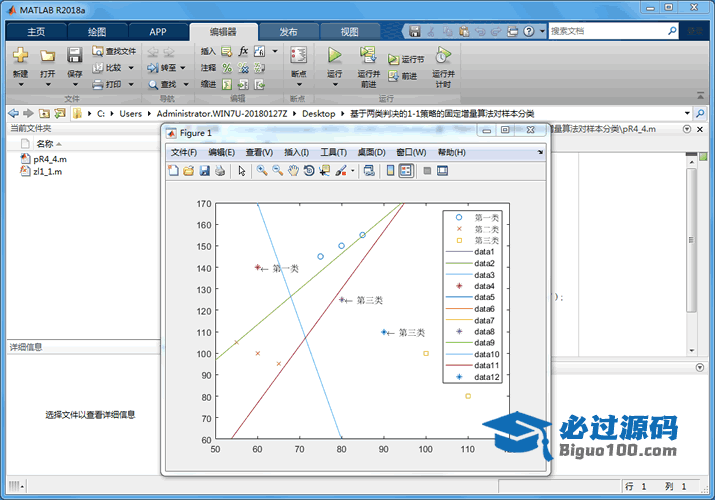Select the Zoom Out magnifier tool
The image size is (715, 500).
(x=278, y=171)
